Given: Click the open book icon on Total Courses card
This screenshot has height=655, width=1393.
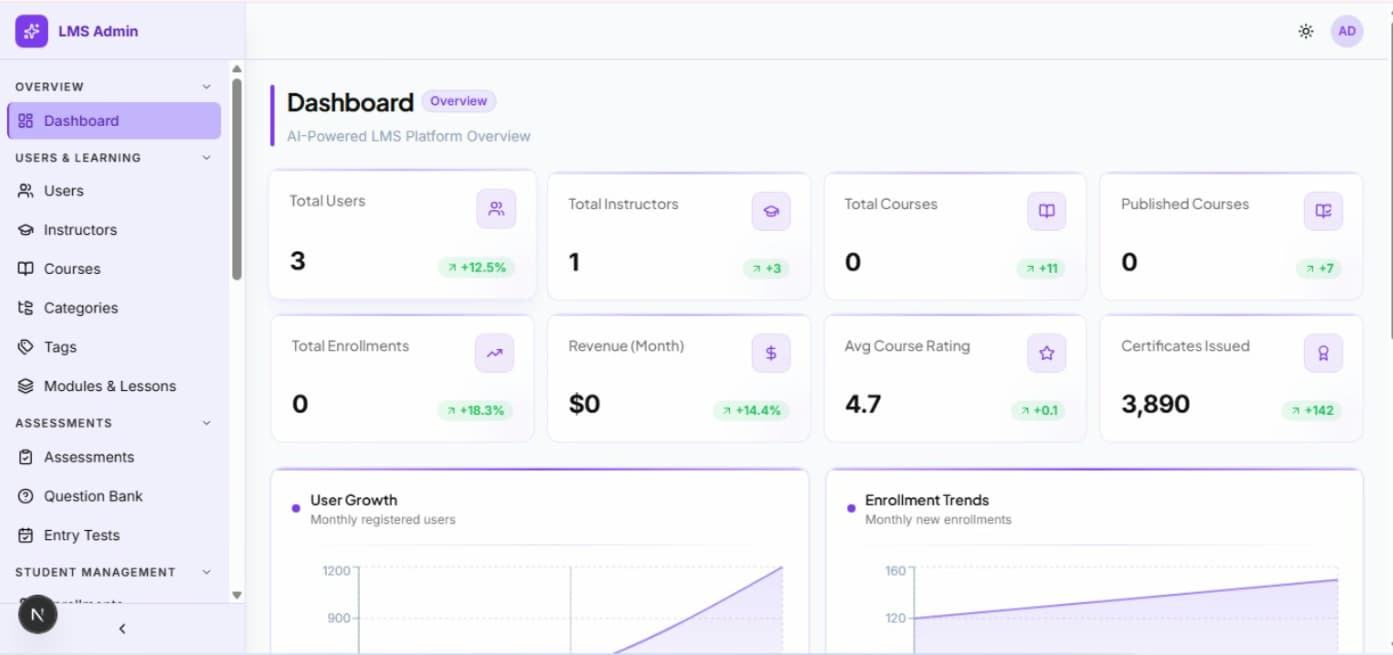Looking at the screenshot, I should [1047, 211].
